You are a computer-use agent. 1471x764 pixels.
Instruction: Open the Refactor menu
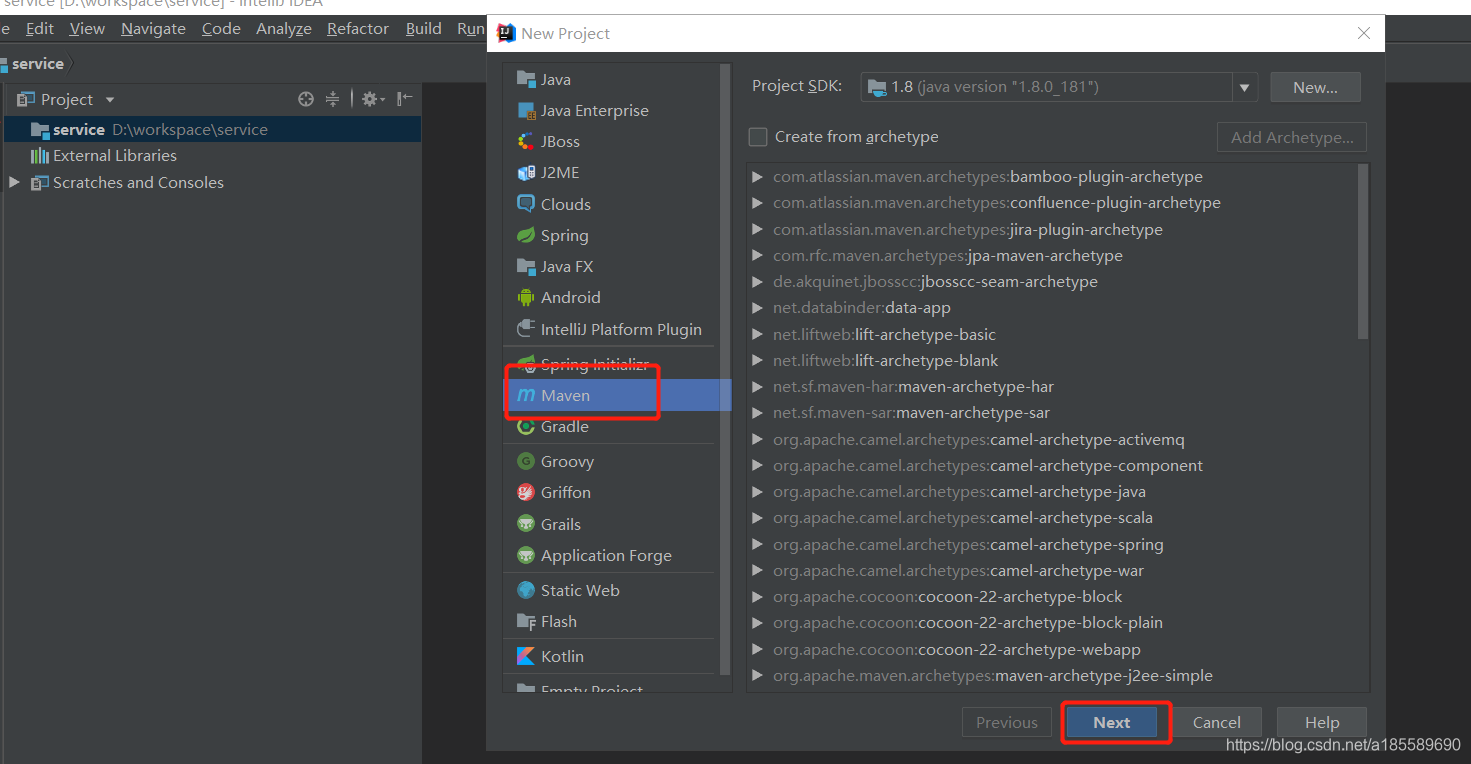[358, 28]
